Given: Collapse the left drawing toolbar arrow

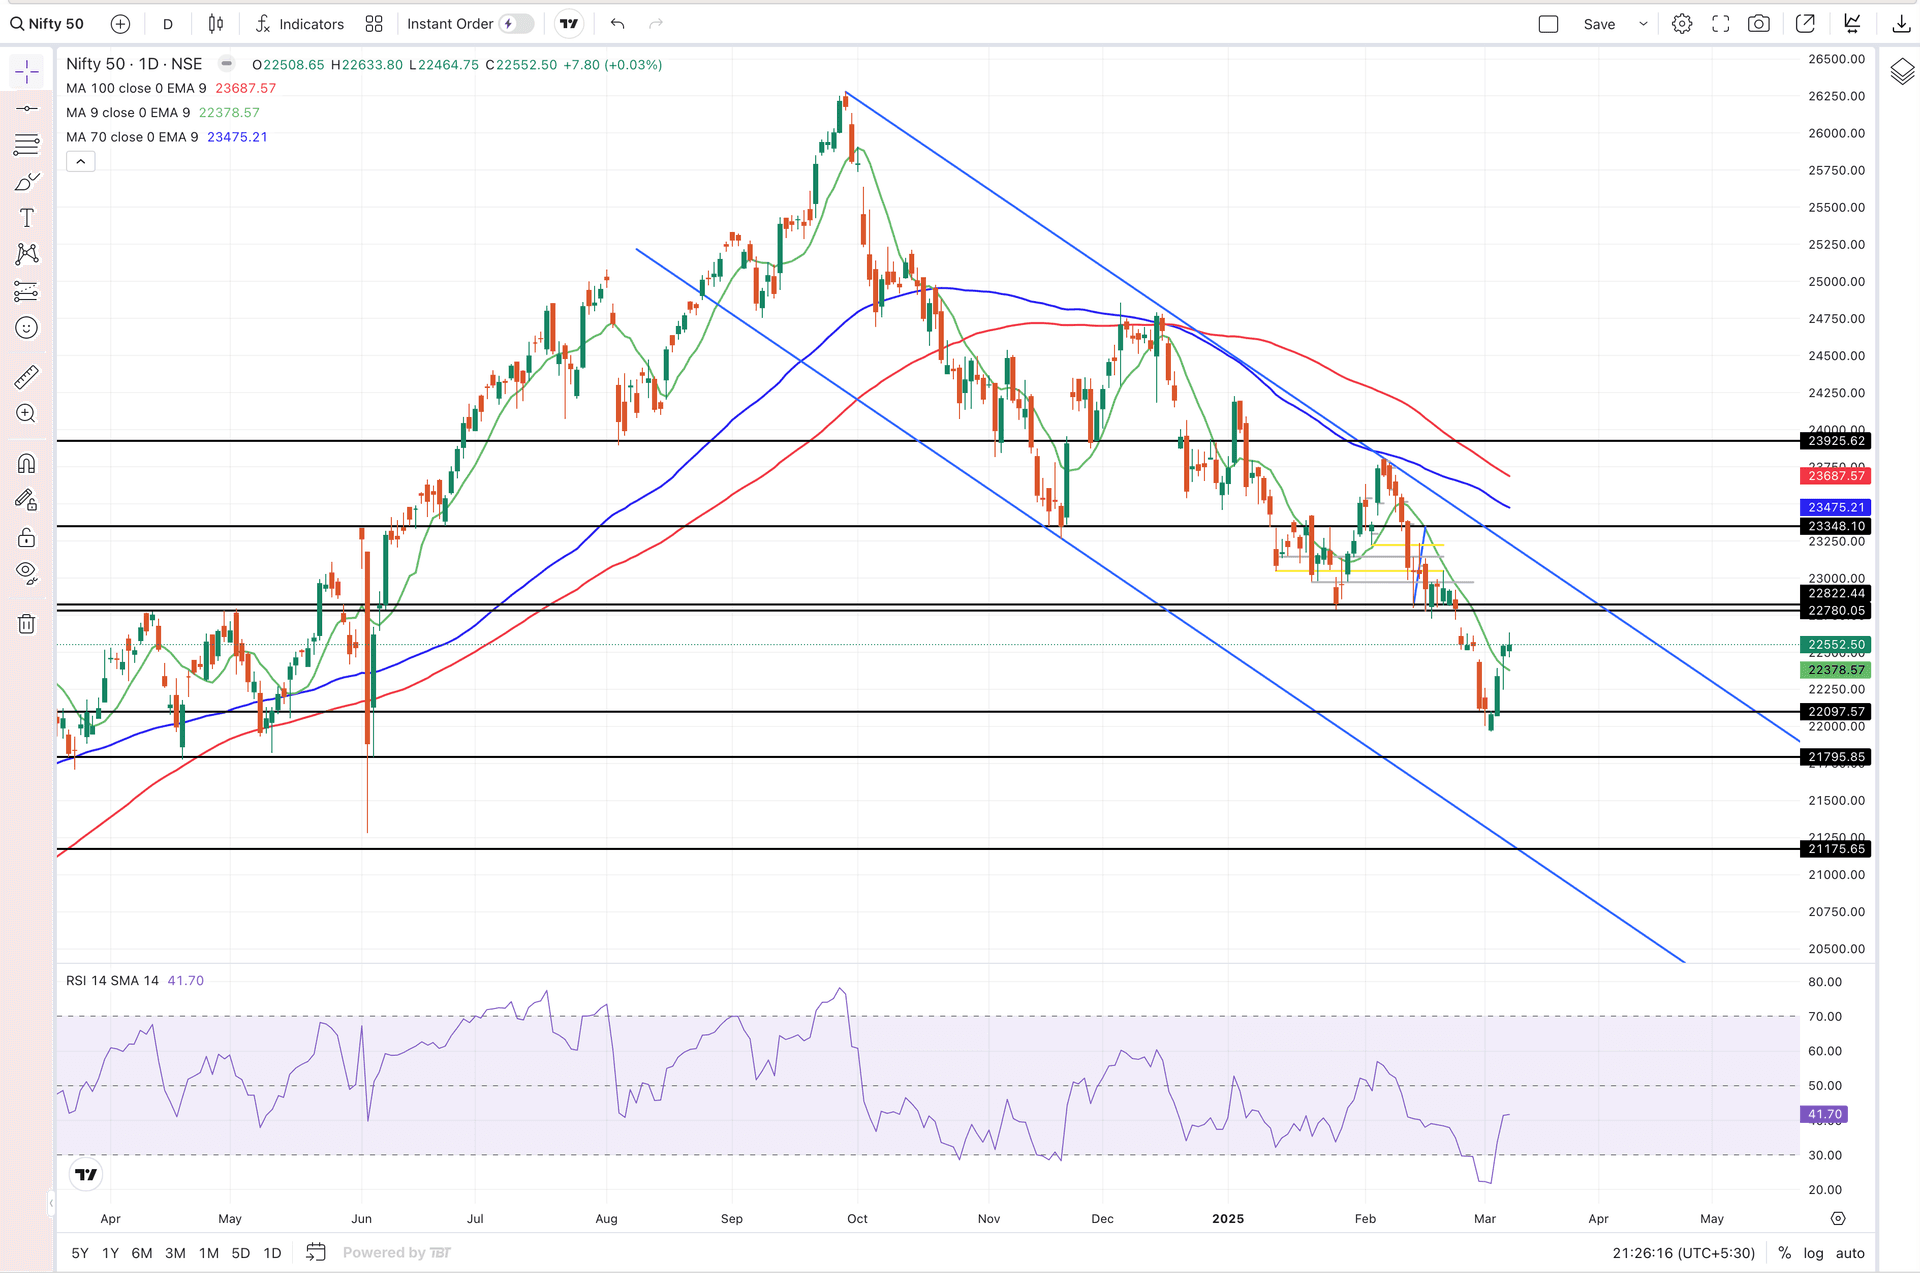Looking at the screenshot, I should pos(51,1203).
